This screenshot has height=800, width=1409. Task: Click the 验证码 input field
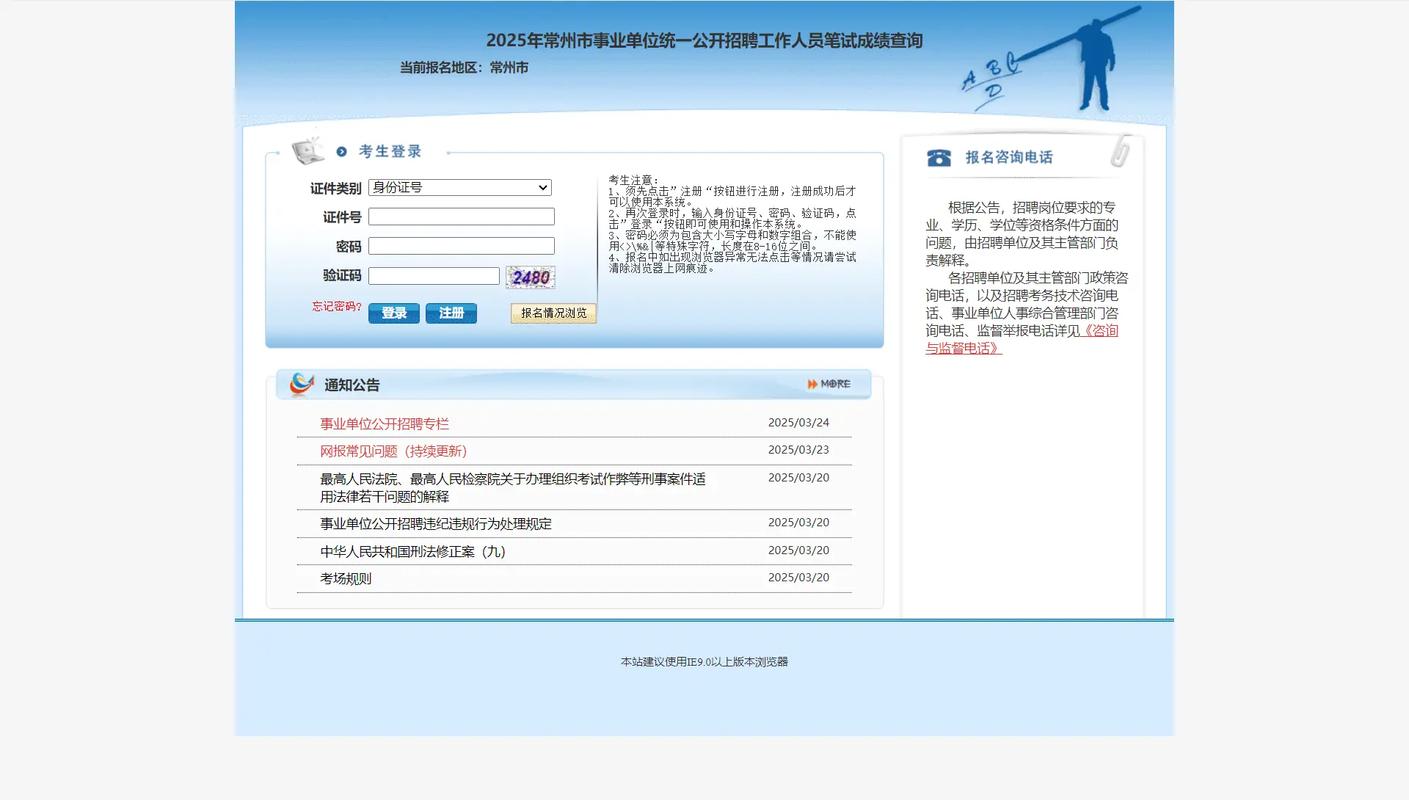coord(433,274)
